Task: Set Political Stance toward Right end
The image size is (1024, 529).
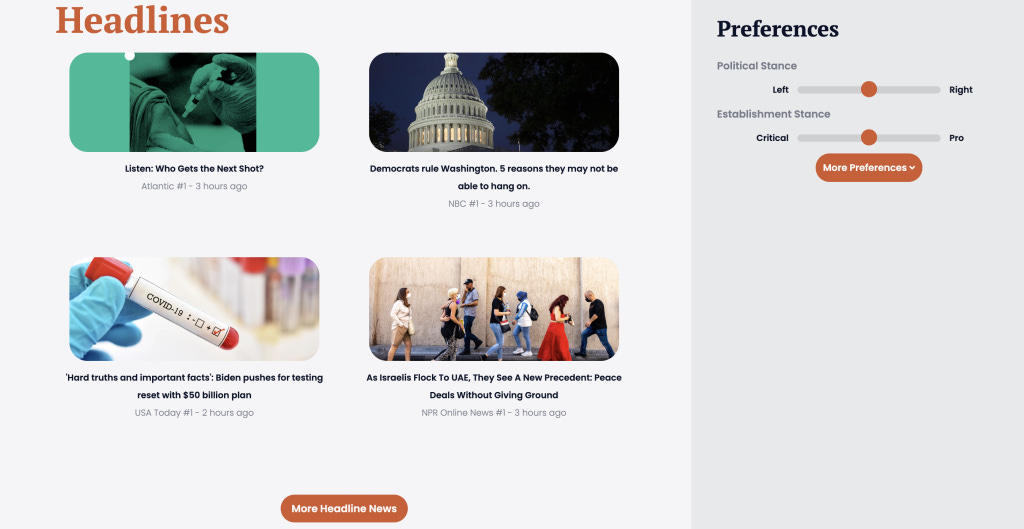Action: click(935, 89)
